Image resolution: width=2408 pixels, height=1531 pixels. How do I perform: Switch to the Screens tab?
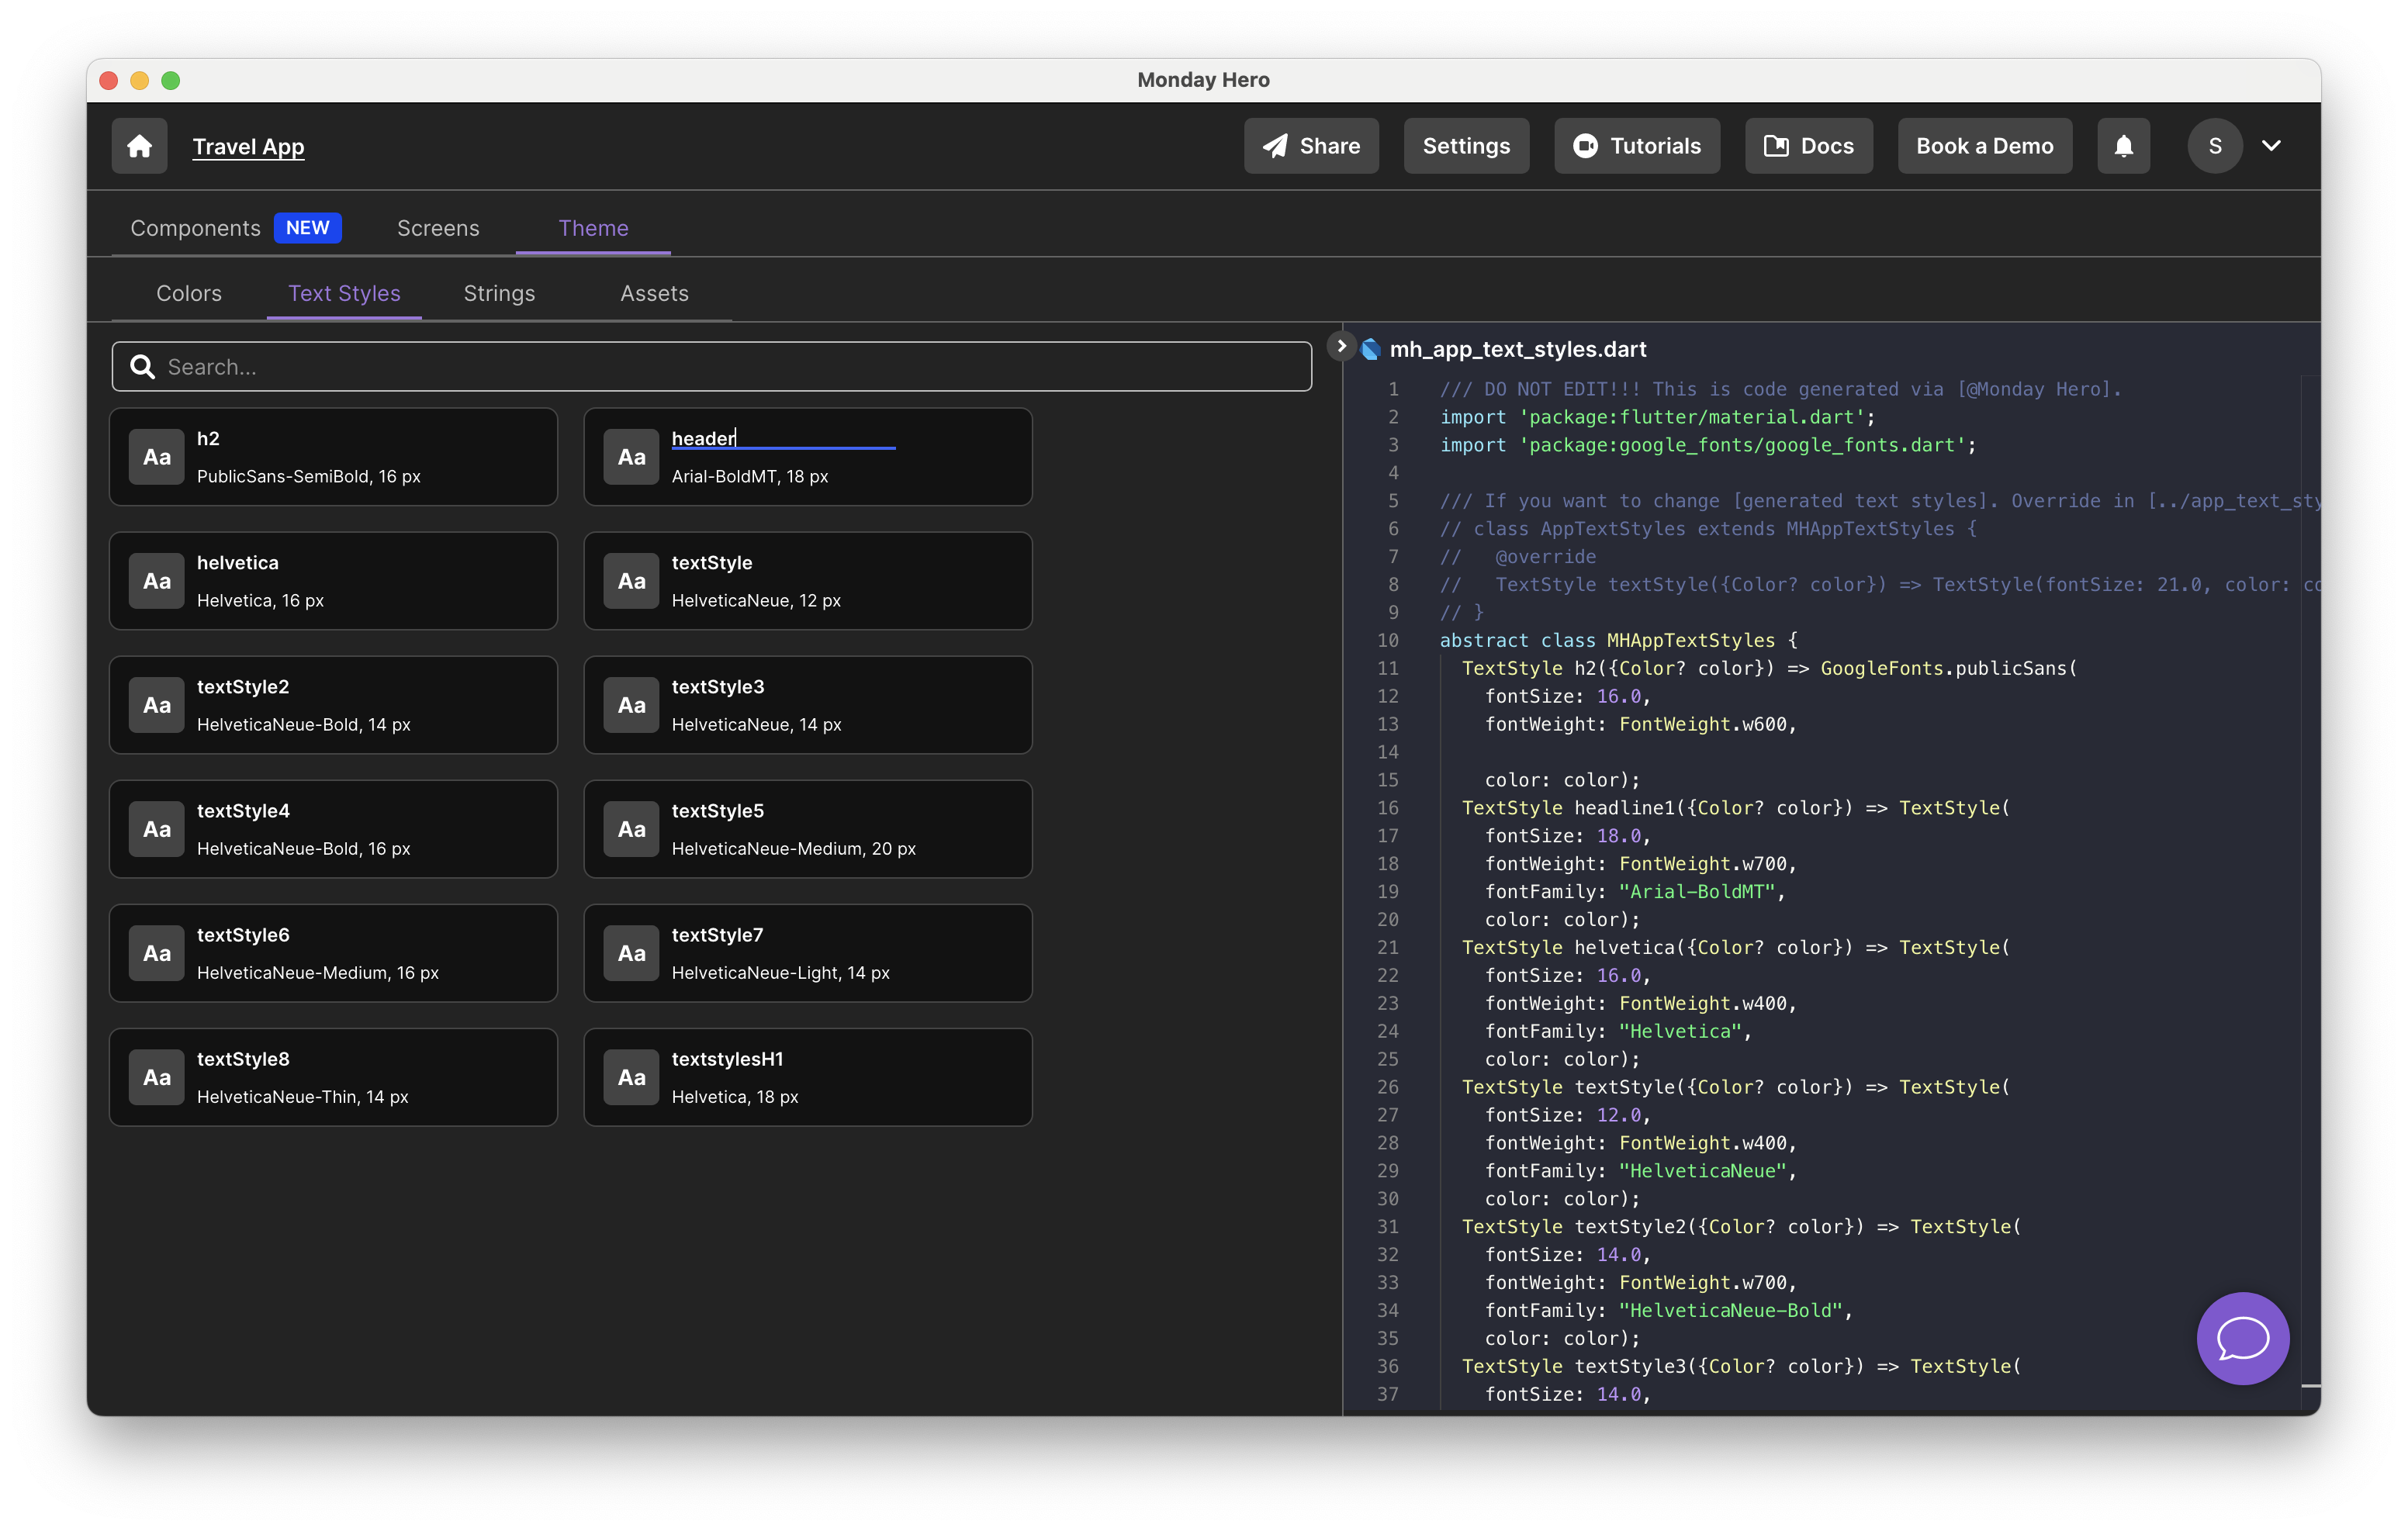[x=438, y=228]
